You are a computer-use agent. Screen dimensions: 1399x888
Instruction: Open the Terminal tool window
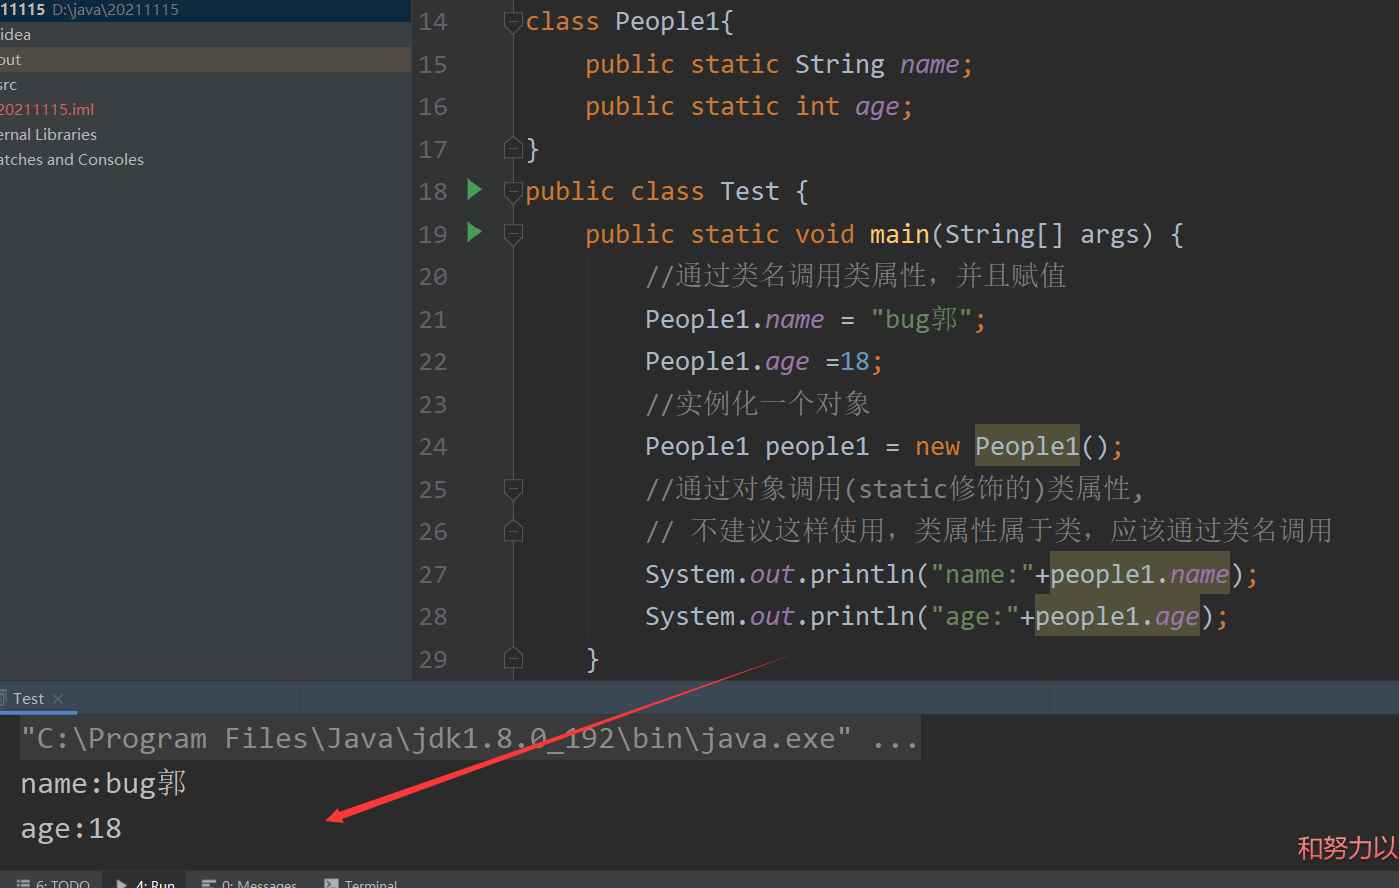362,883
